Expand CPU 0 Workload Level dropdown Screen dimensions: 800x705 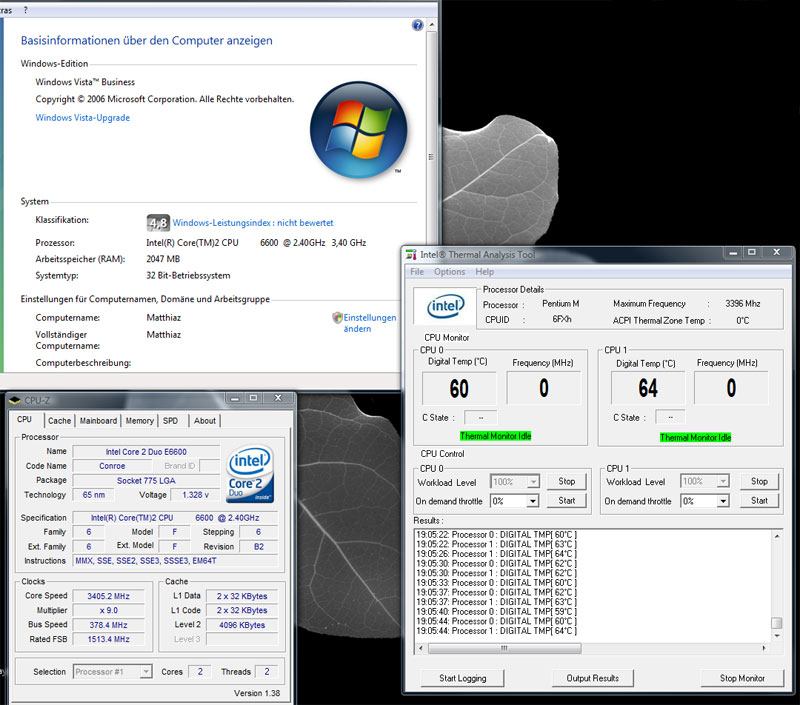coord(533,482)
